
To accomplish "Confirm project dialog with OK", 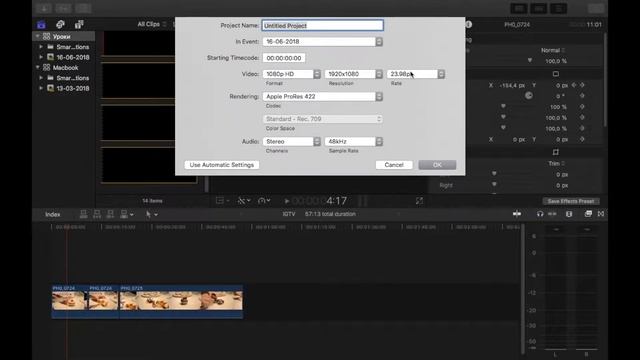I will click(437, 165).
